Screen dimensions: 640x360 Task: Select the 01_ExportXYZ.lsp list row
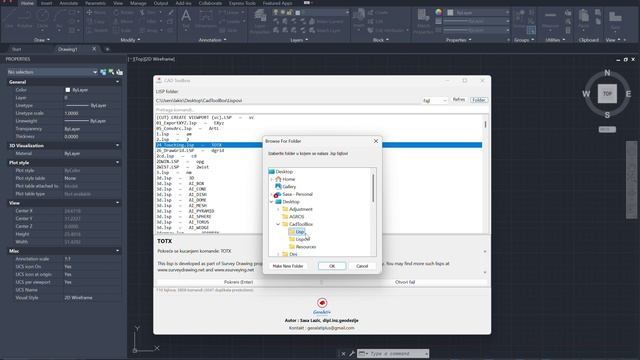tap(318, 123)
